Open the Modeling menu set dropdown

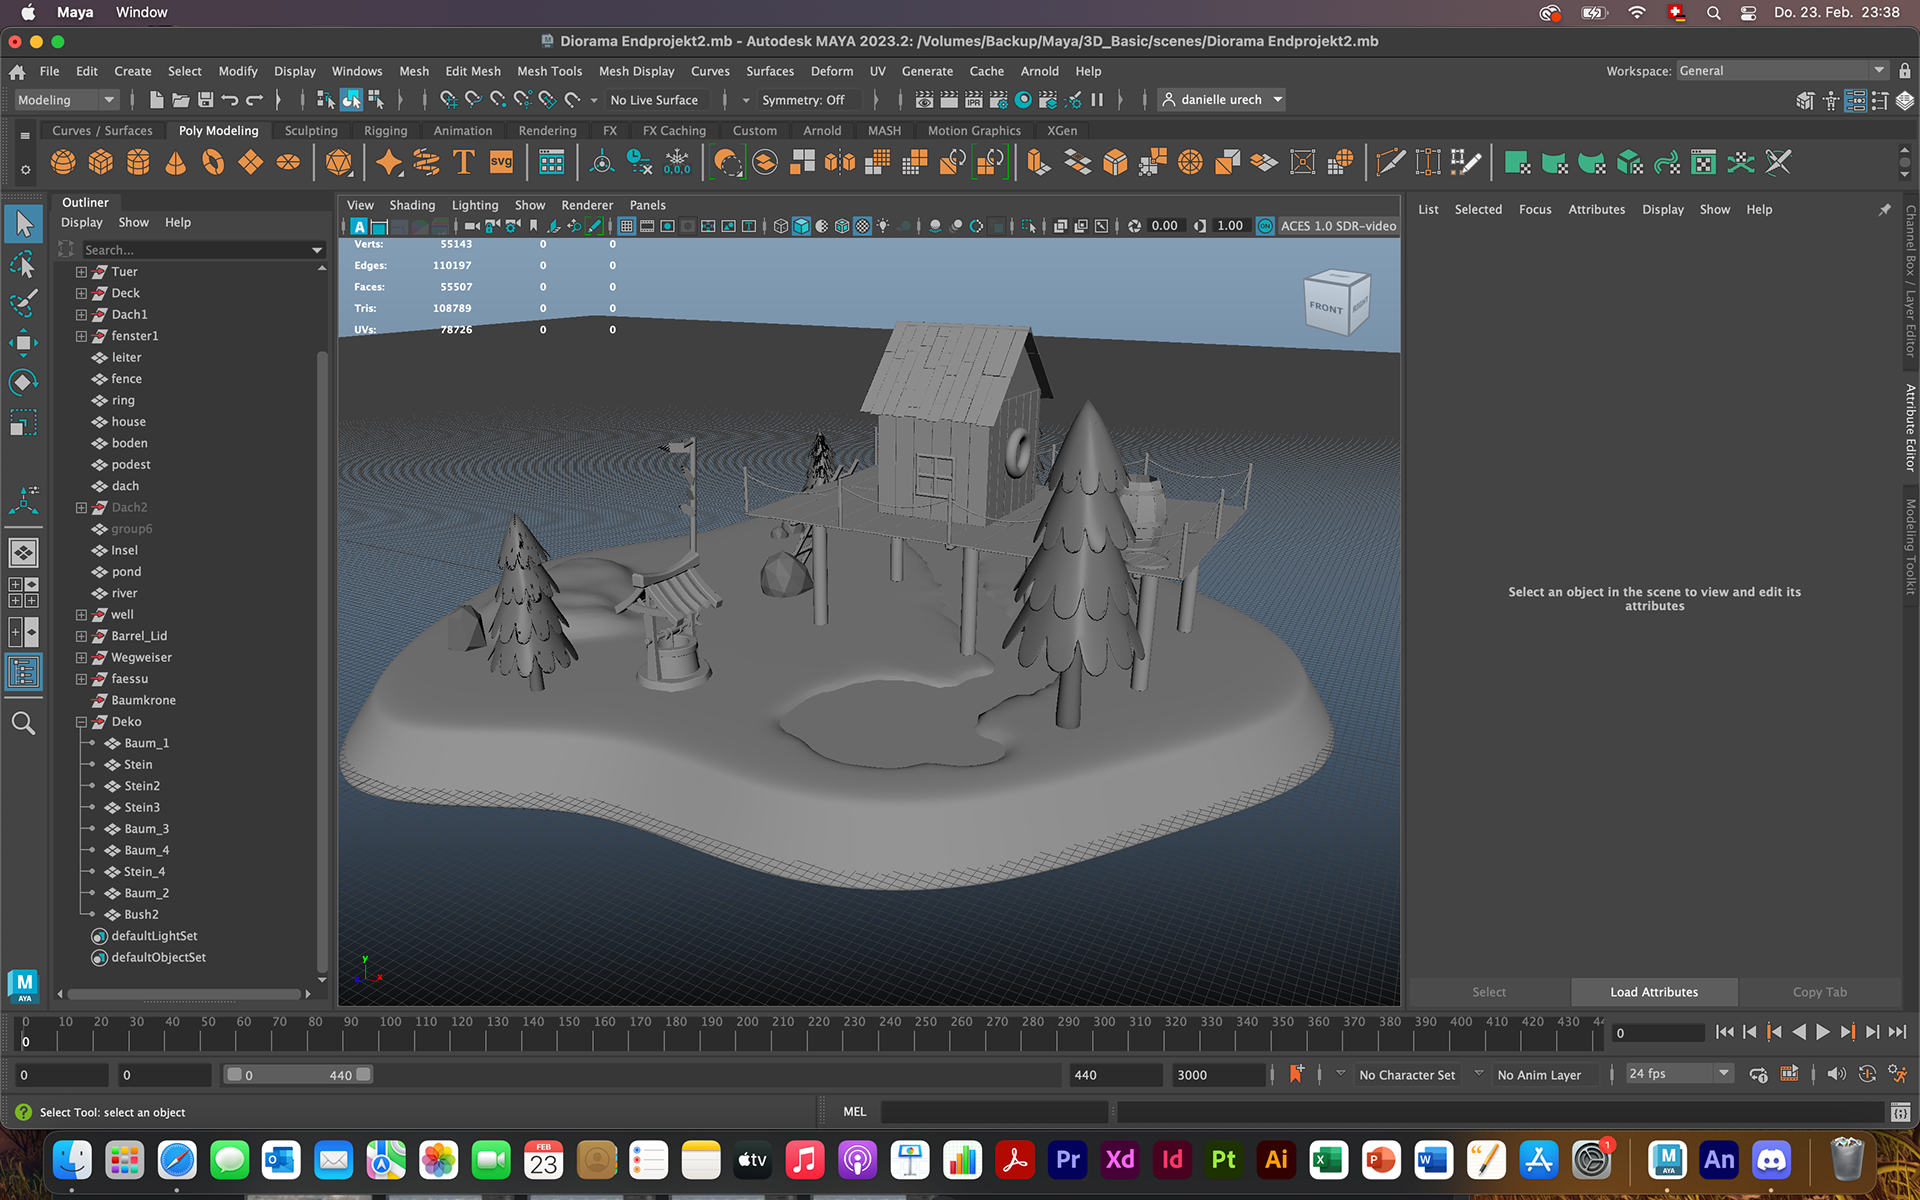tap(66, 100)
